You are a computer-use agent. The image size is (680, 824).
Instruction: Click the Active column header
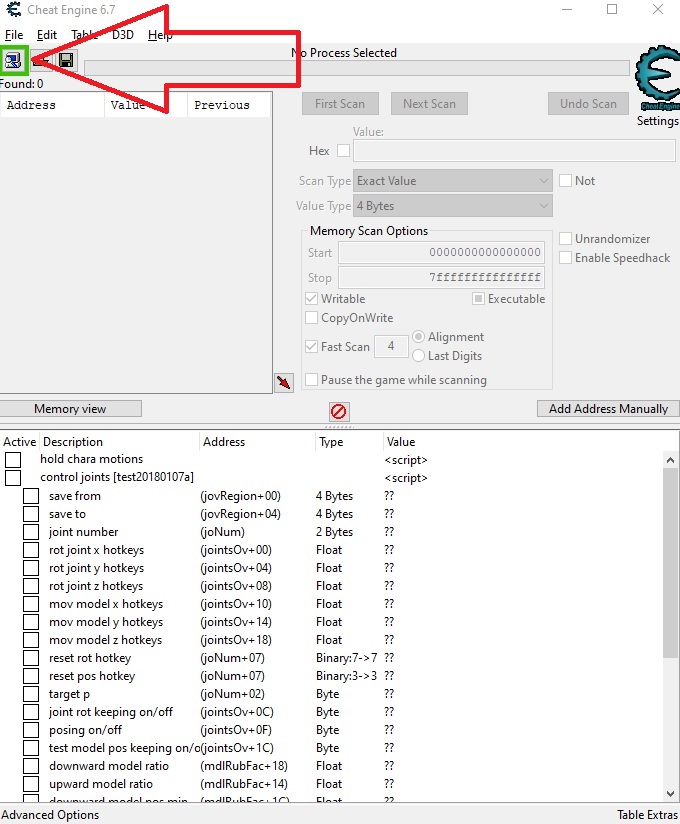[x=20, y=442]
